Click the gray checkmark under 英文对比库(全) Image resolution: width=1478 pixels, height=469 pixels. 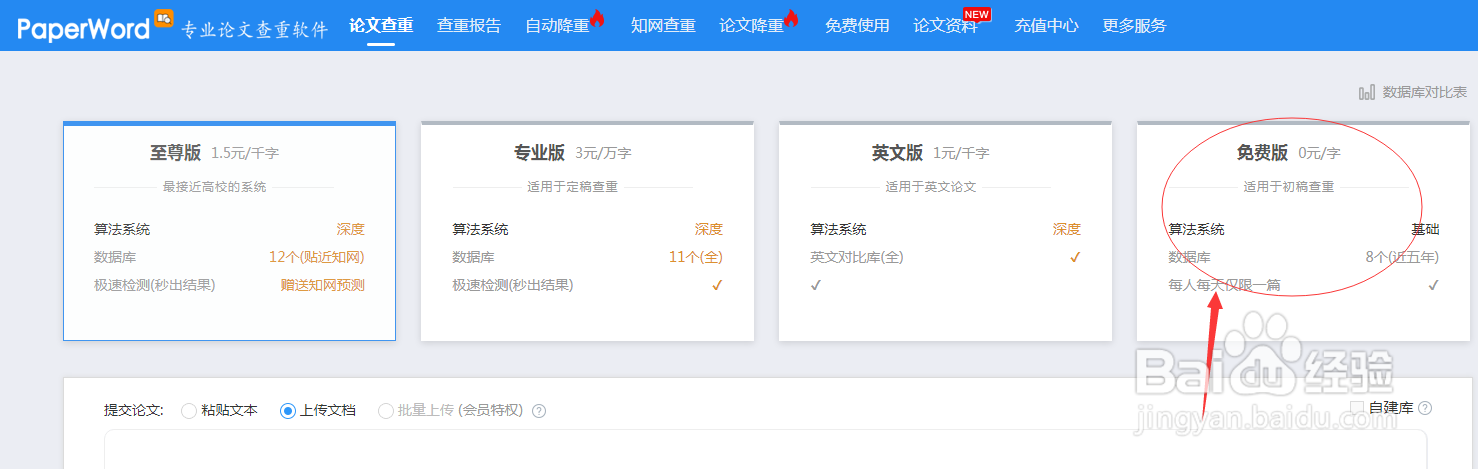point(816,285)
